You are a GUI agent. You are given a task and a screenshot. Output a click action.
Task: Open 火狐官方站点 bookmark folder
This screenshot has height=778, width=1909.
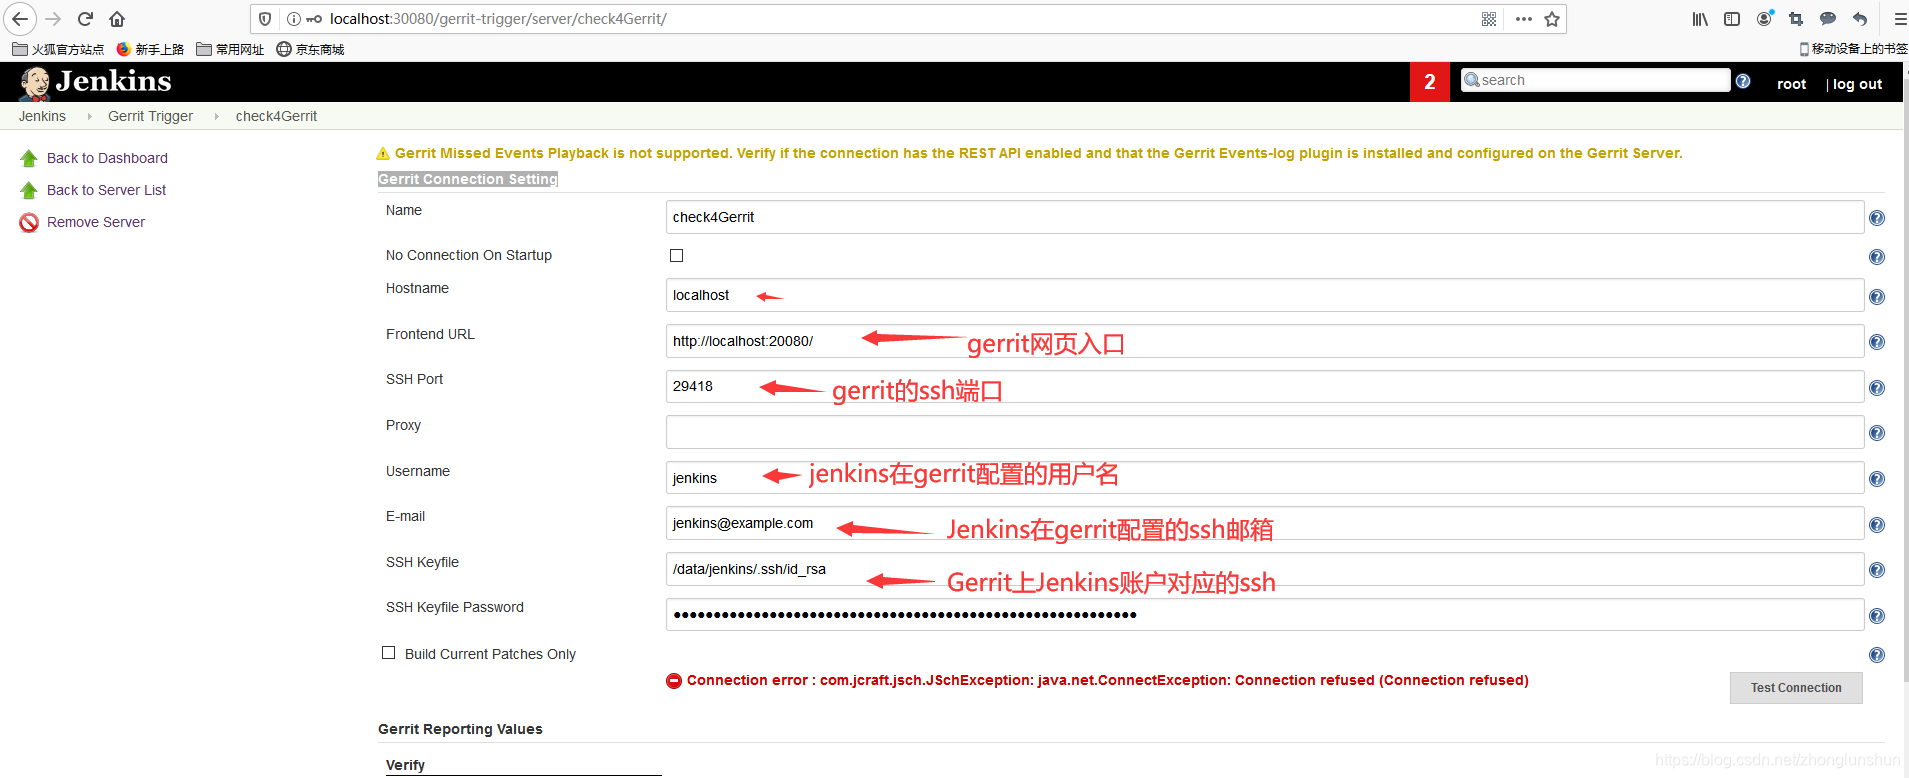[58, 49]
